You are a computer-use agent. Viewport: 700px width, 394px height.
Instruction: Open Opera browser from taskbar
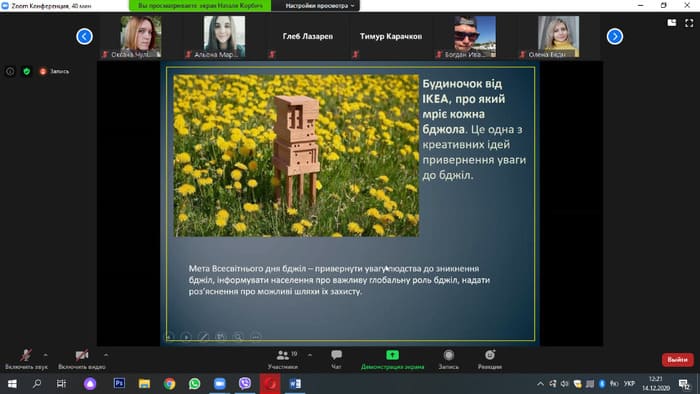(x=270, y=383)
